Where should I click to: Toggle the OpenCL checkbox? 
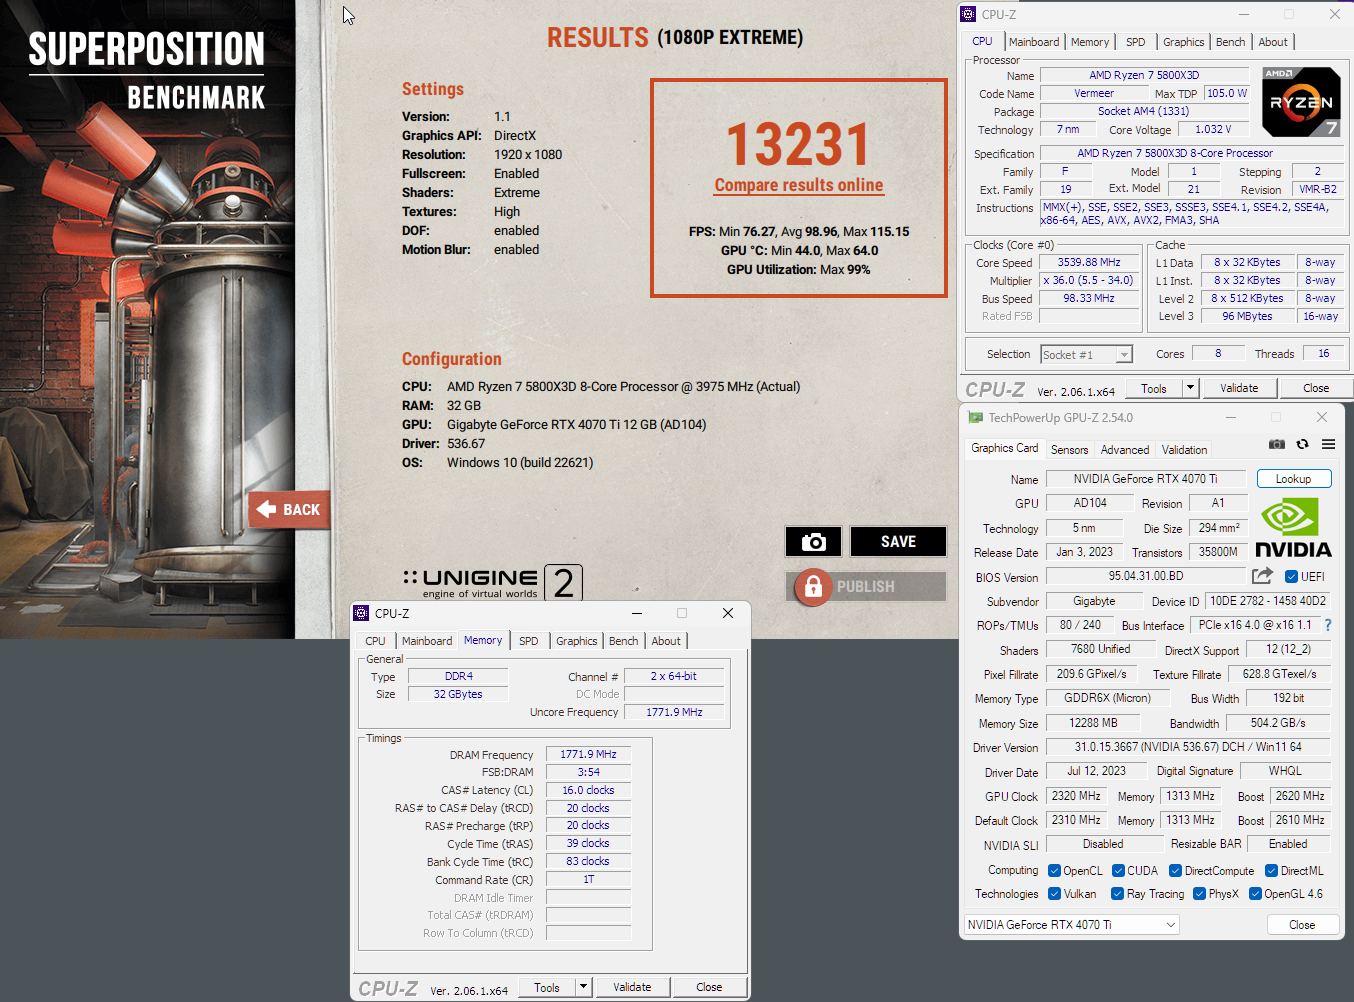(x=1054, y=871)
